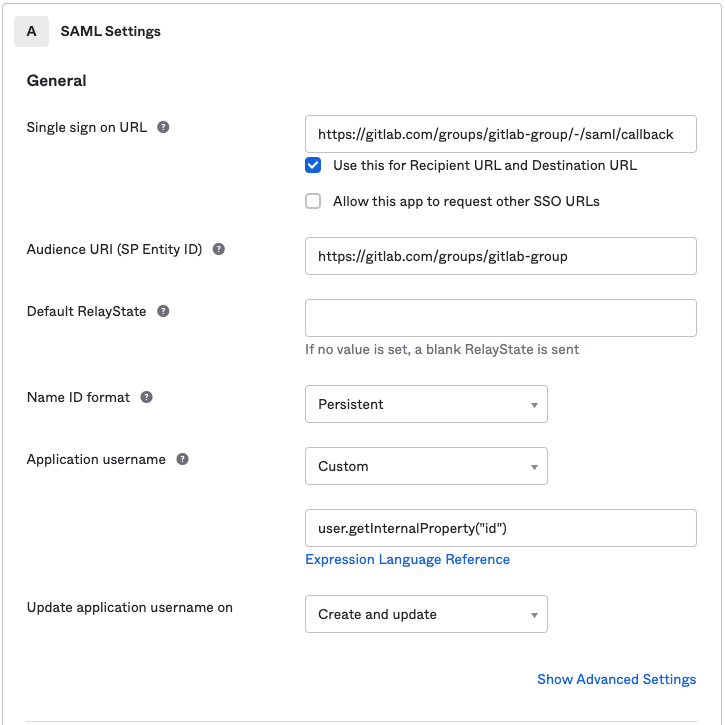Click Show Advanced Settings link
The image size is (725, 725).
click(616, 679)
